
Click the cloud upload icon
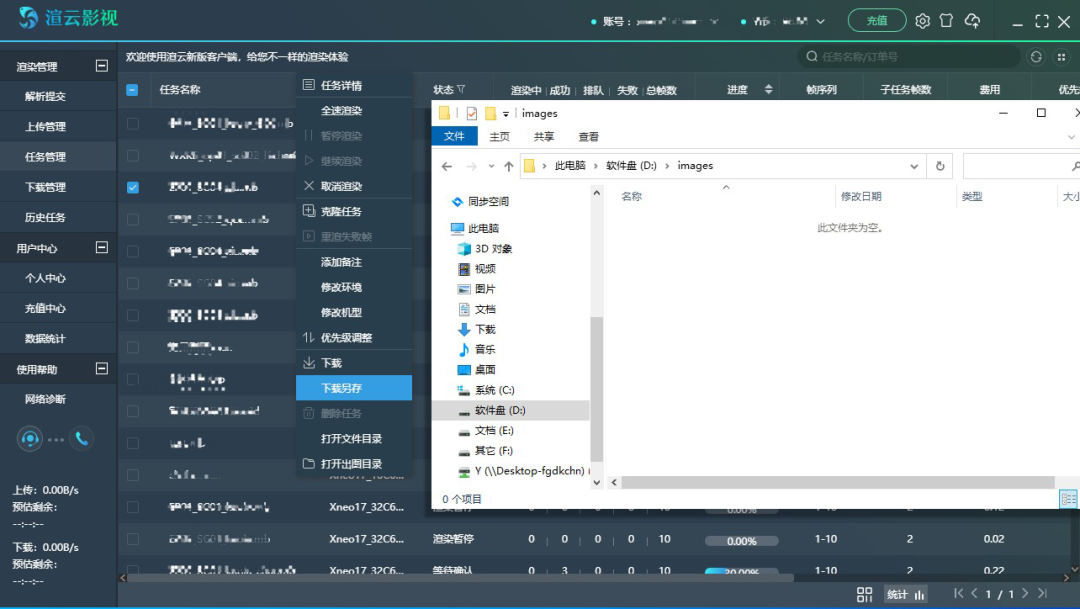pyautogui.click(x=972, y=21)
